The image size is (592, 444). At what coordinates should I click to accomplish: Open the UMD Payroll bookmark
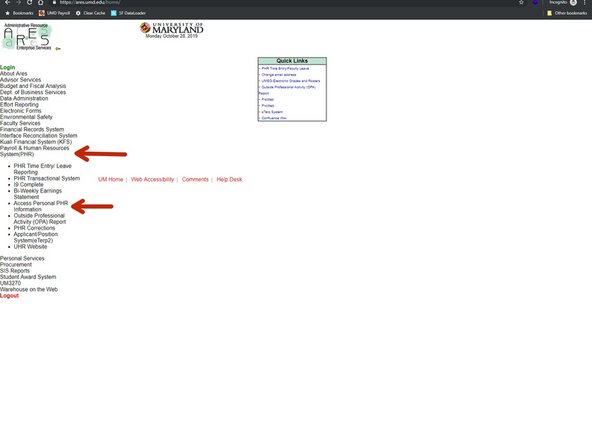(54, 13)
